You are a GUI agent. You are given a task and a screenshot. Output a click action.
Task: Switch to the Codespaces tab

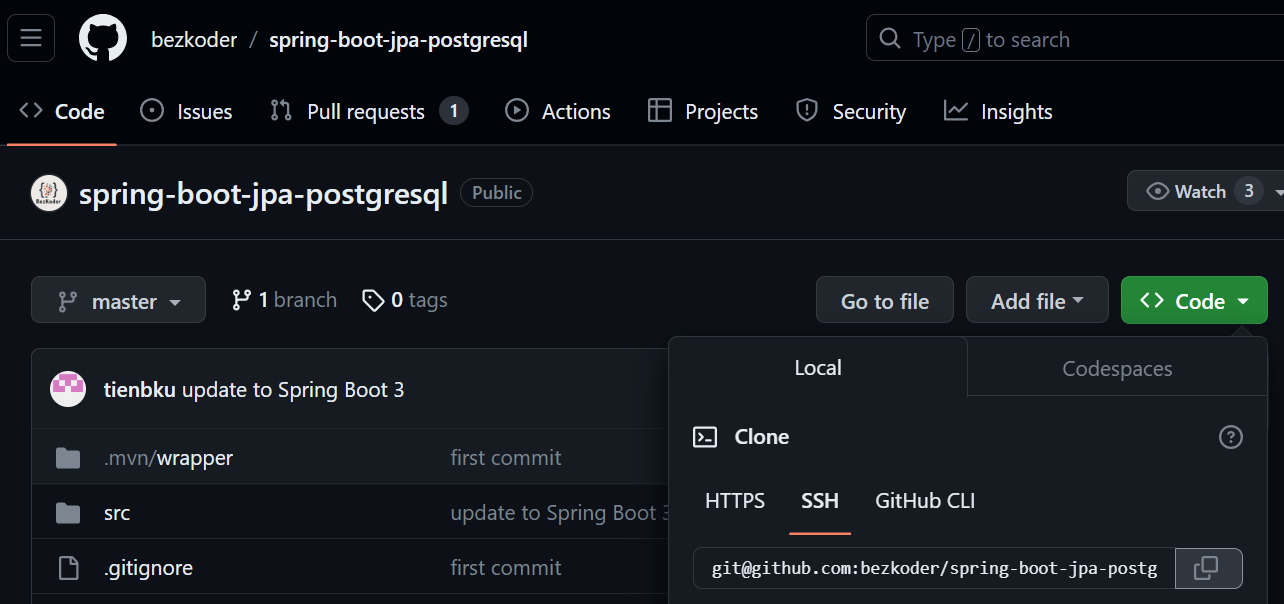click(1116, 368)
